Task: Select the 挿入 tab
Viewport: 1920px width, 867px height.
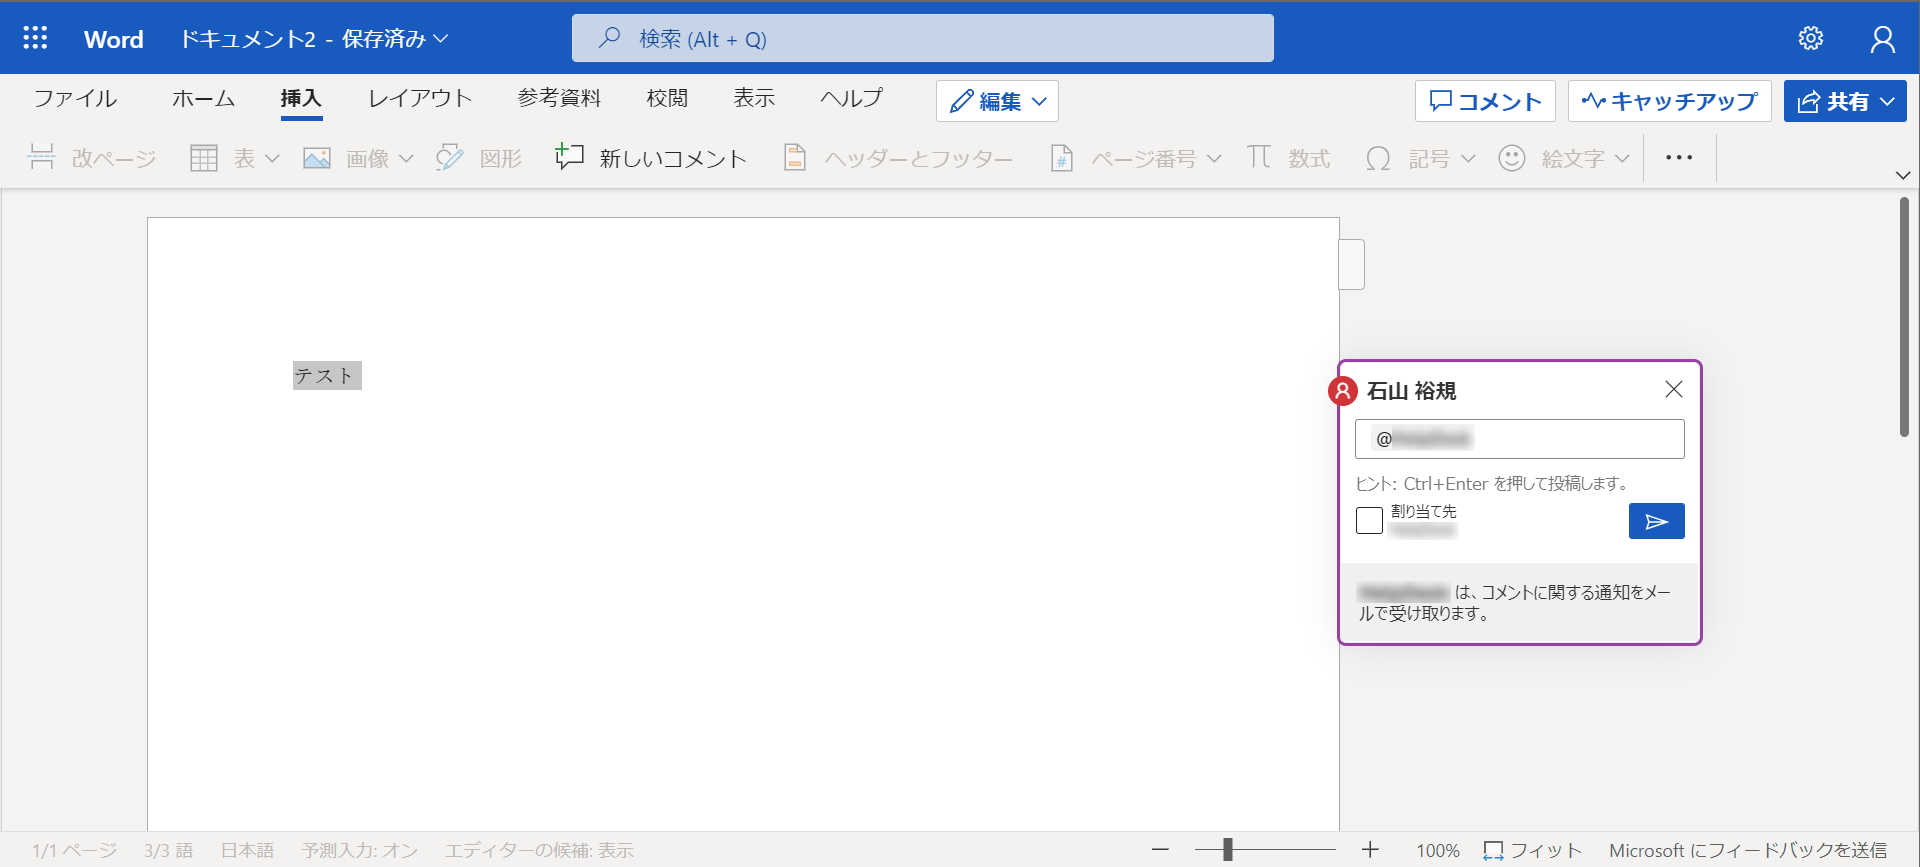Action: coord(301,98)
